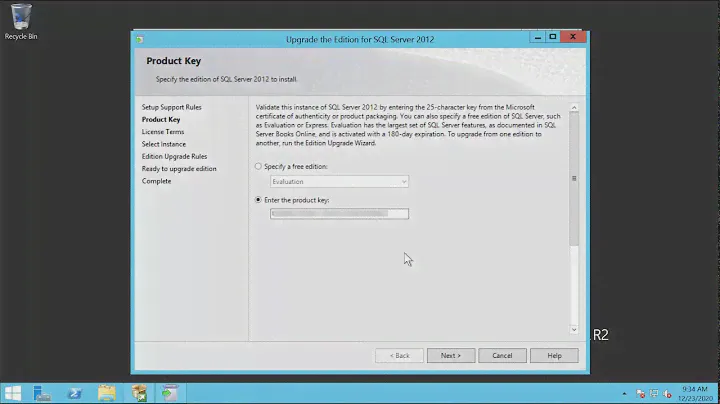This screenshot has width=720, height=404.
Task: Select the 'Enter the product key' option
Action: pos(259,200)
